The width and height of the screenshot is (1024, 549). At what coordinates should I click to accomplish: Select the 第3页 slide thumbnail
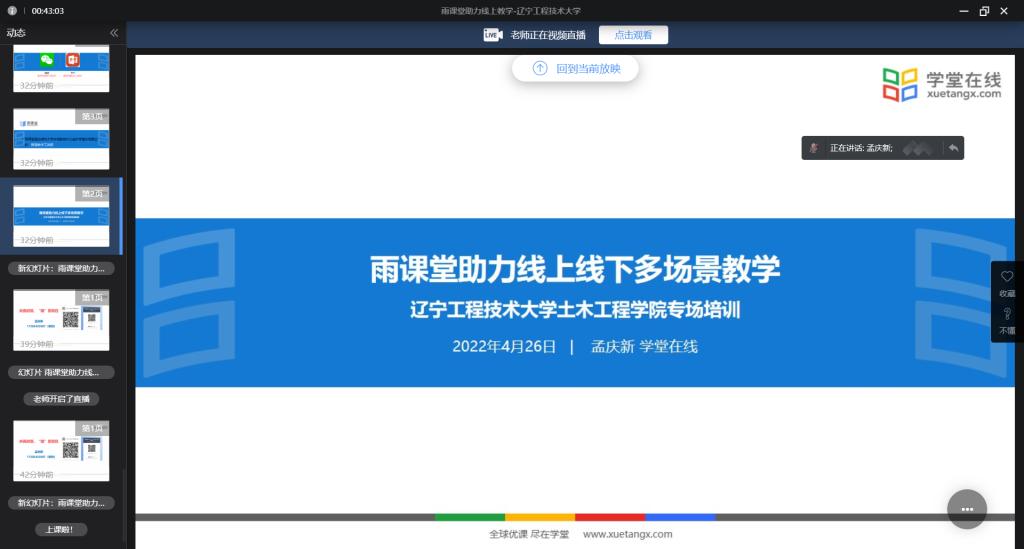pyautogui.click(x=61, y=139)
